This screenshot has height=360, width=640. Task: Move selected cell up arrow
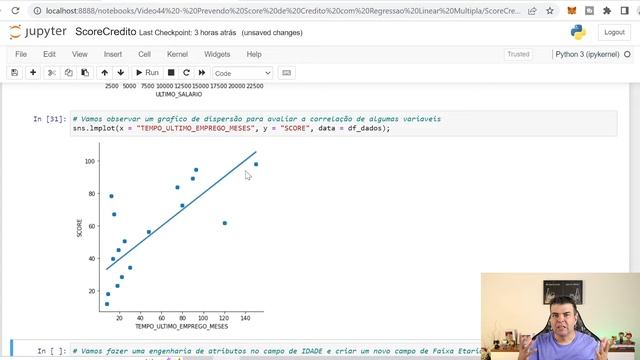click(x=104, y=73)
